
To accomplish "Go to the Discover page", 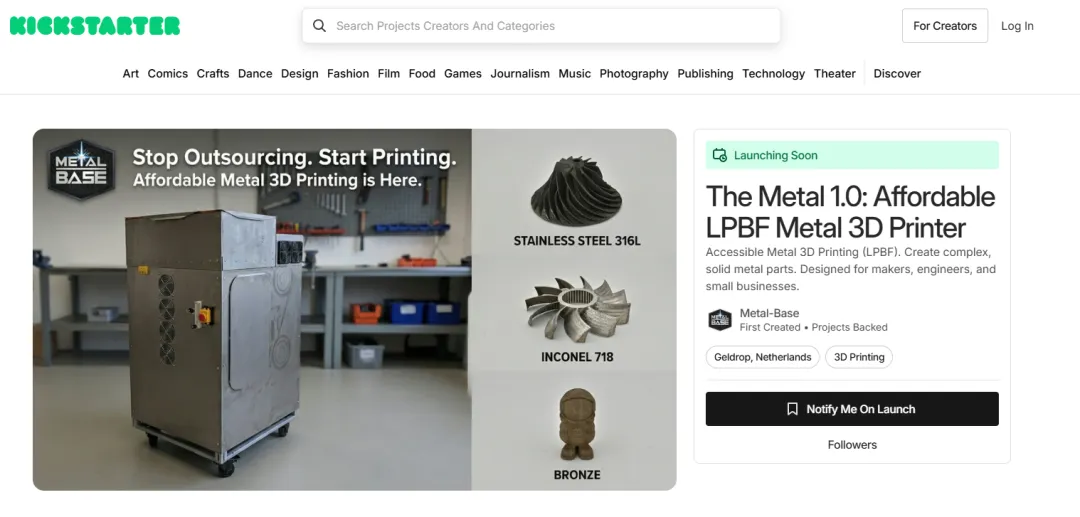I will (x=897, y=73).
